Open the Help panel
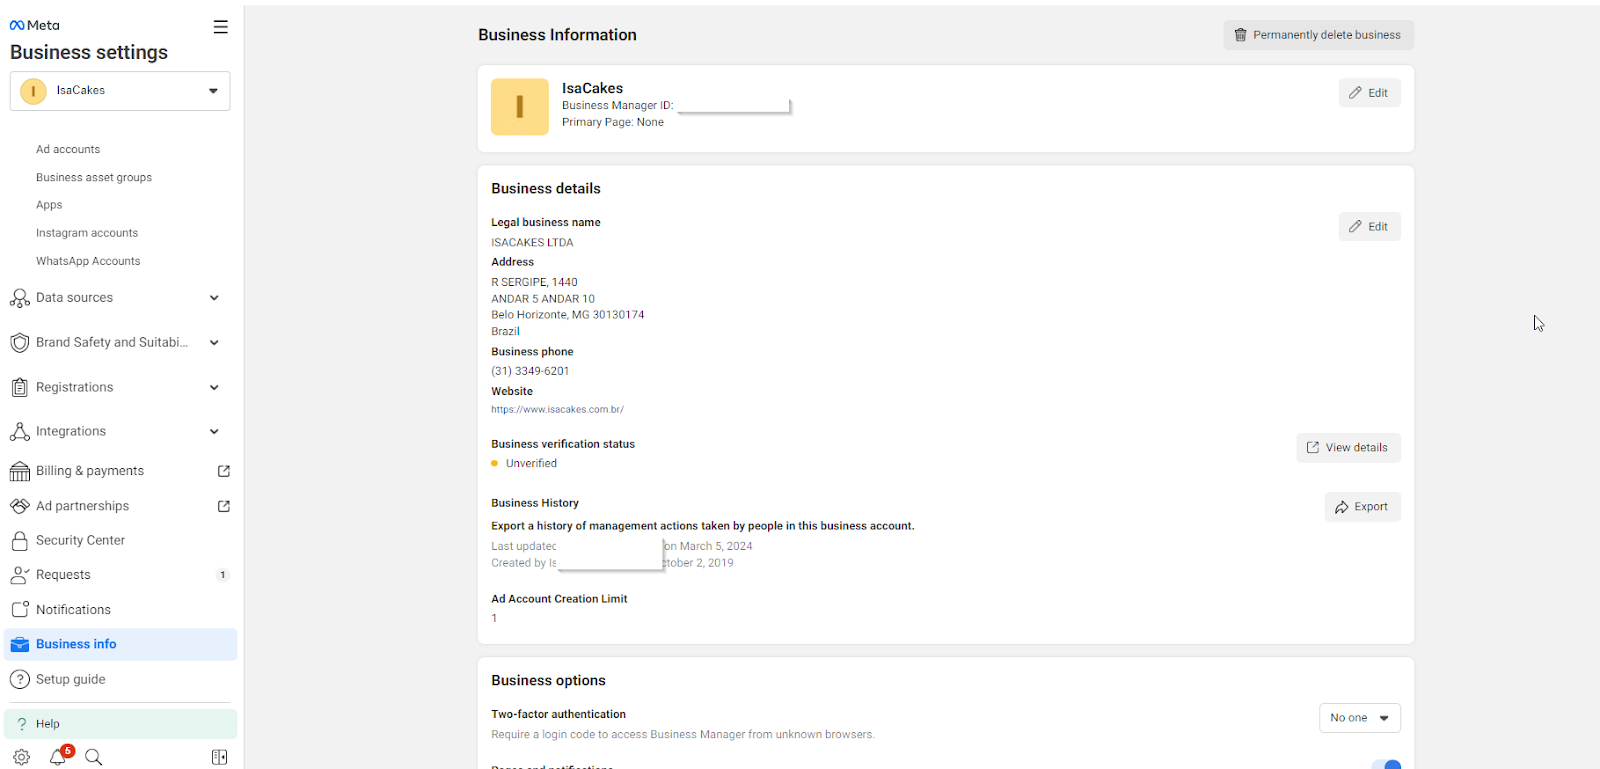 click(120, 724)
